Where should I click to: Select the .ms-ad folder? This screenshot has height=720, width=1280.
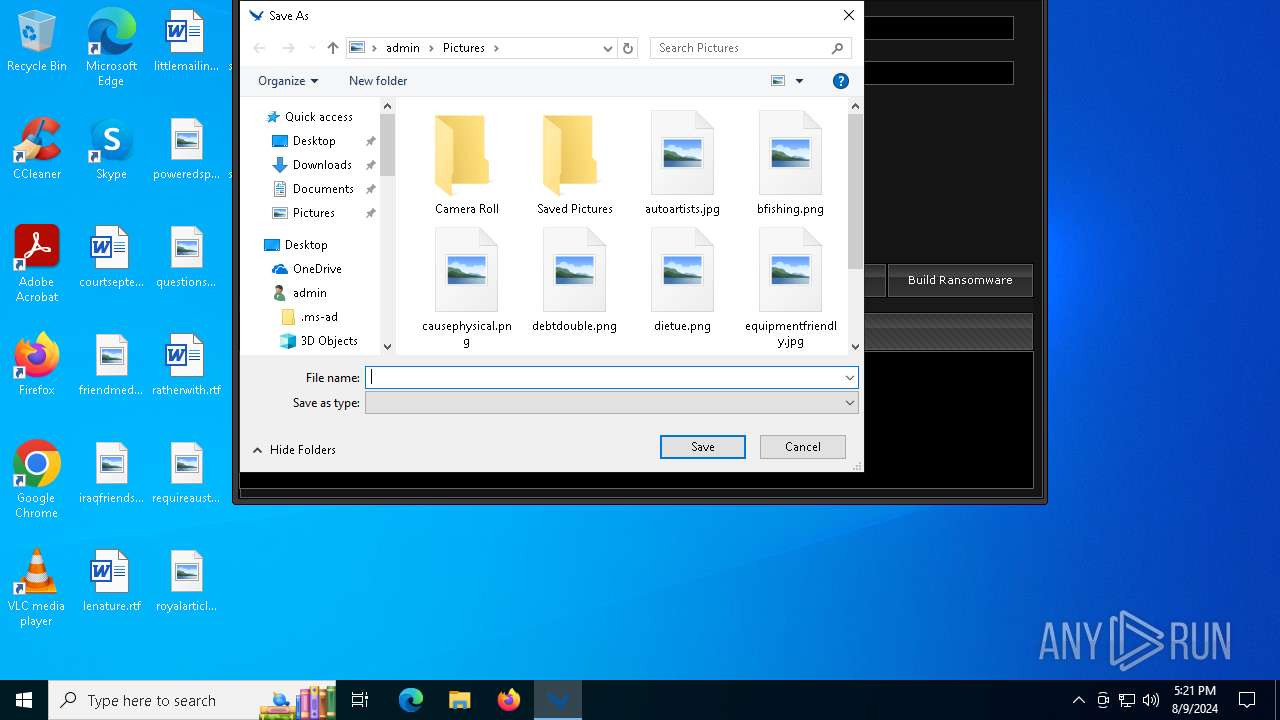310,317
